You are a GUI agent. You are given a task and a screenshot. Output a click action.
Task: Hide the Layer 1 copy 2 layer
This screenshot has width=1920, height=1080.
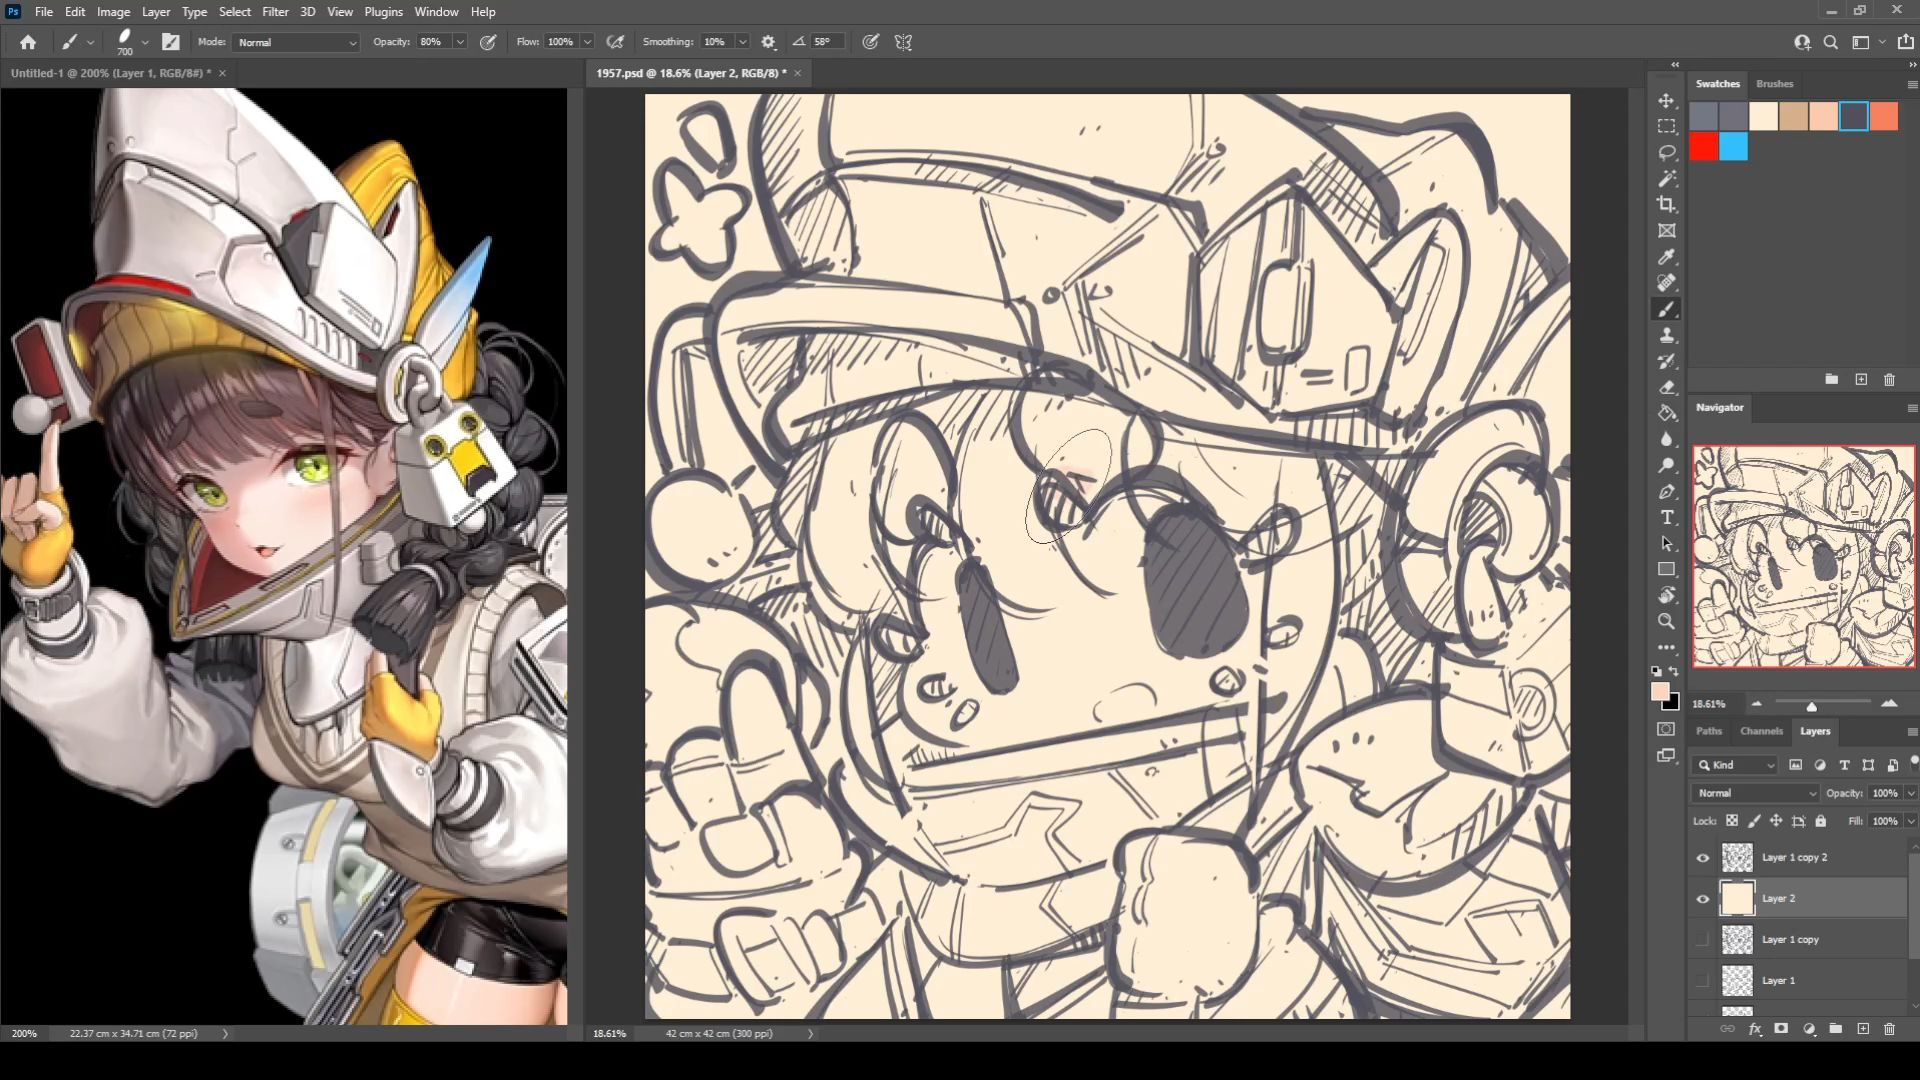pos(1703,858)
